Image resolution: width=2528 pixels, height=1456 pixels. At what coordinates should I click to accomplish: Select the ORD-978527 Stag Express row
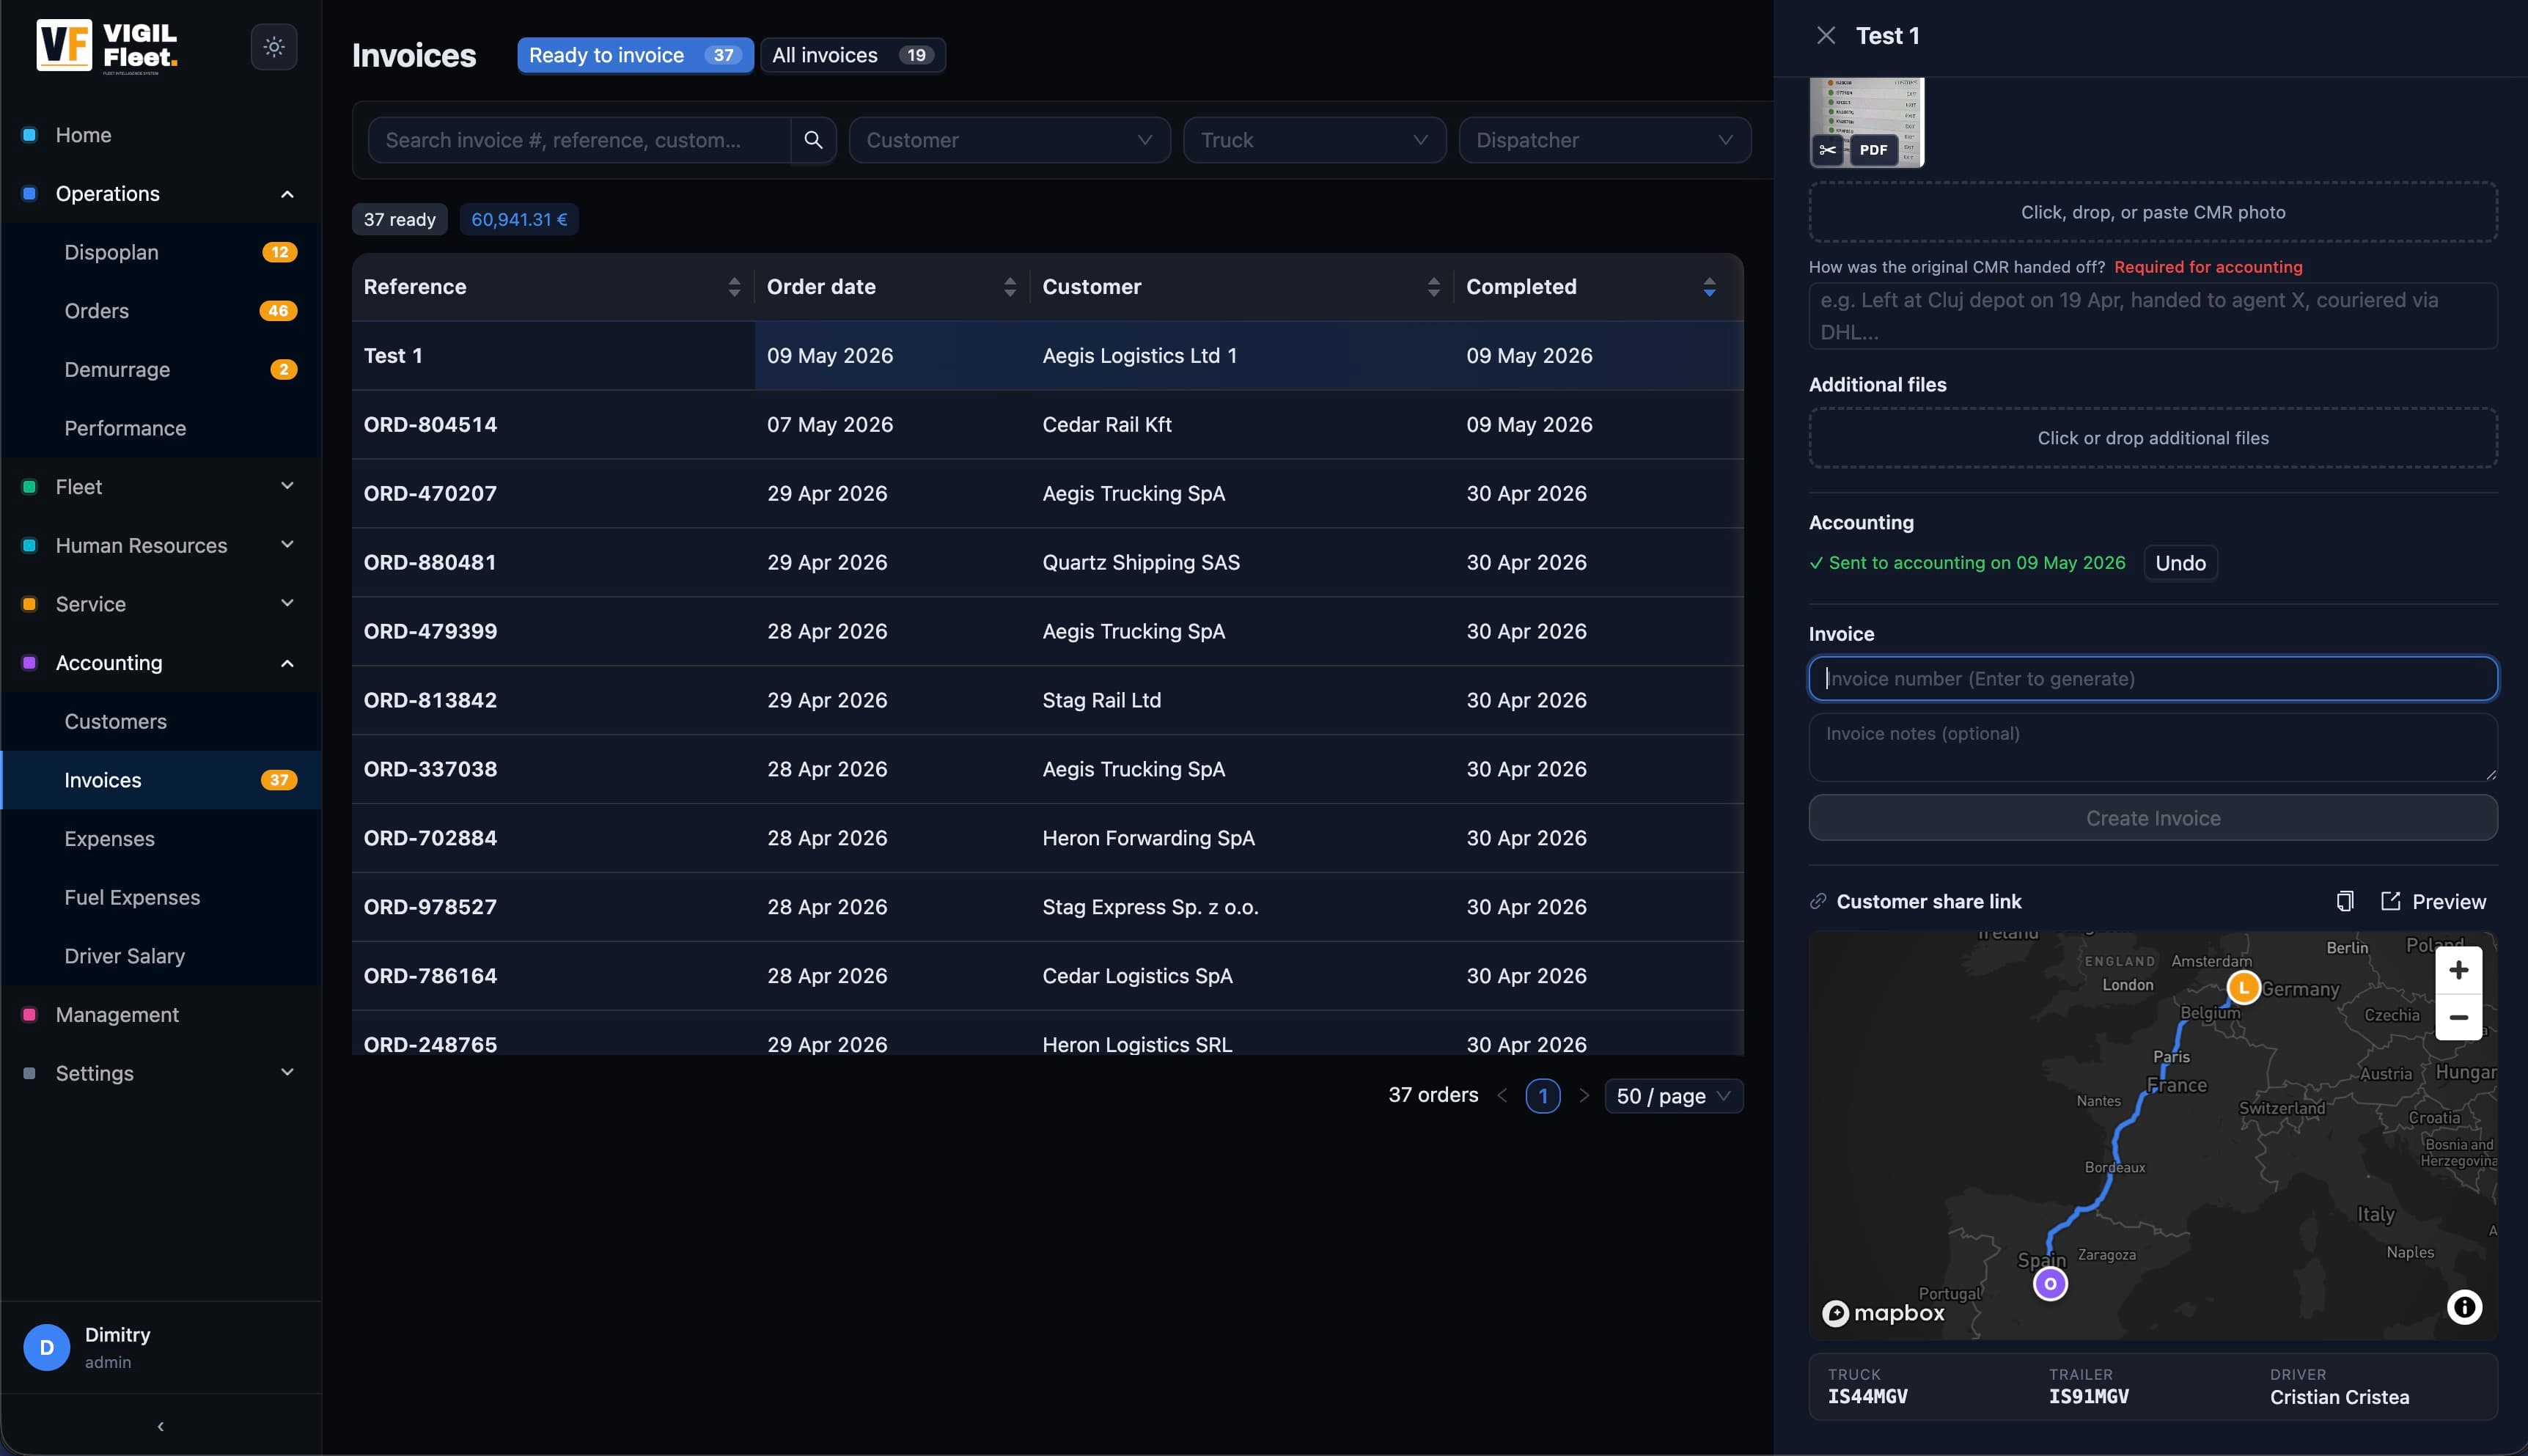coord(1047,907)
